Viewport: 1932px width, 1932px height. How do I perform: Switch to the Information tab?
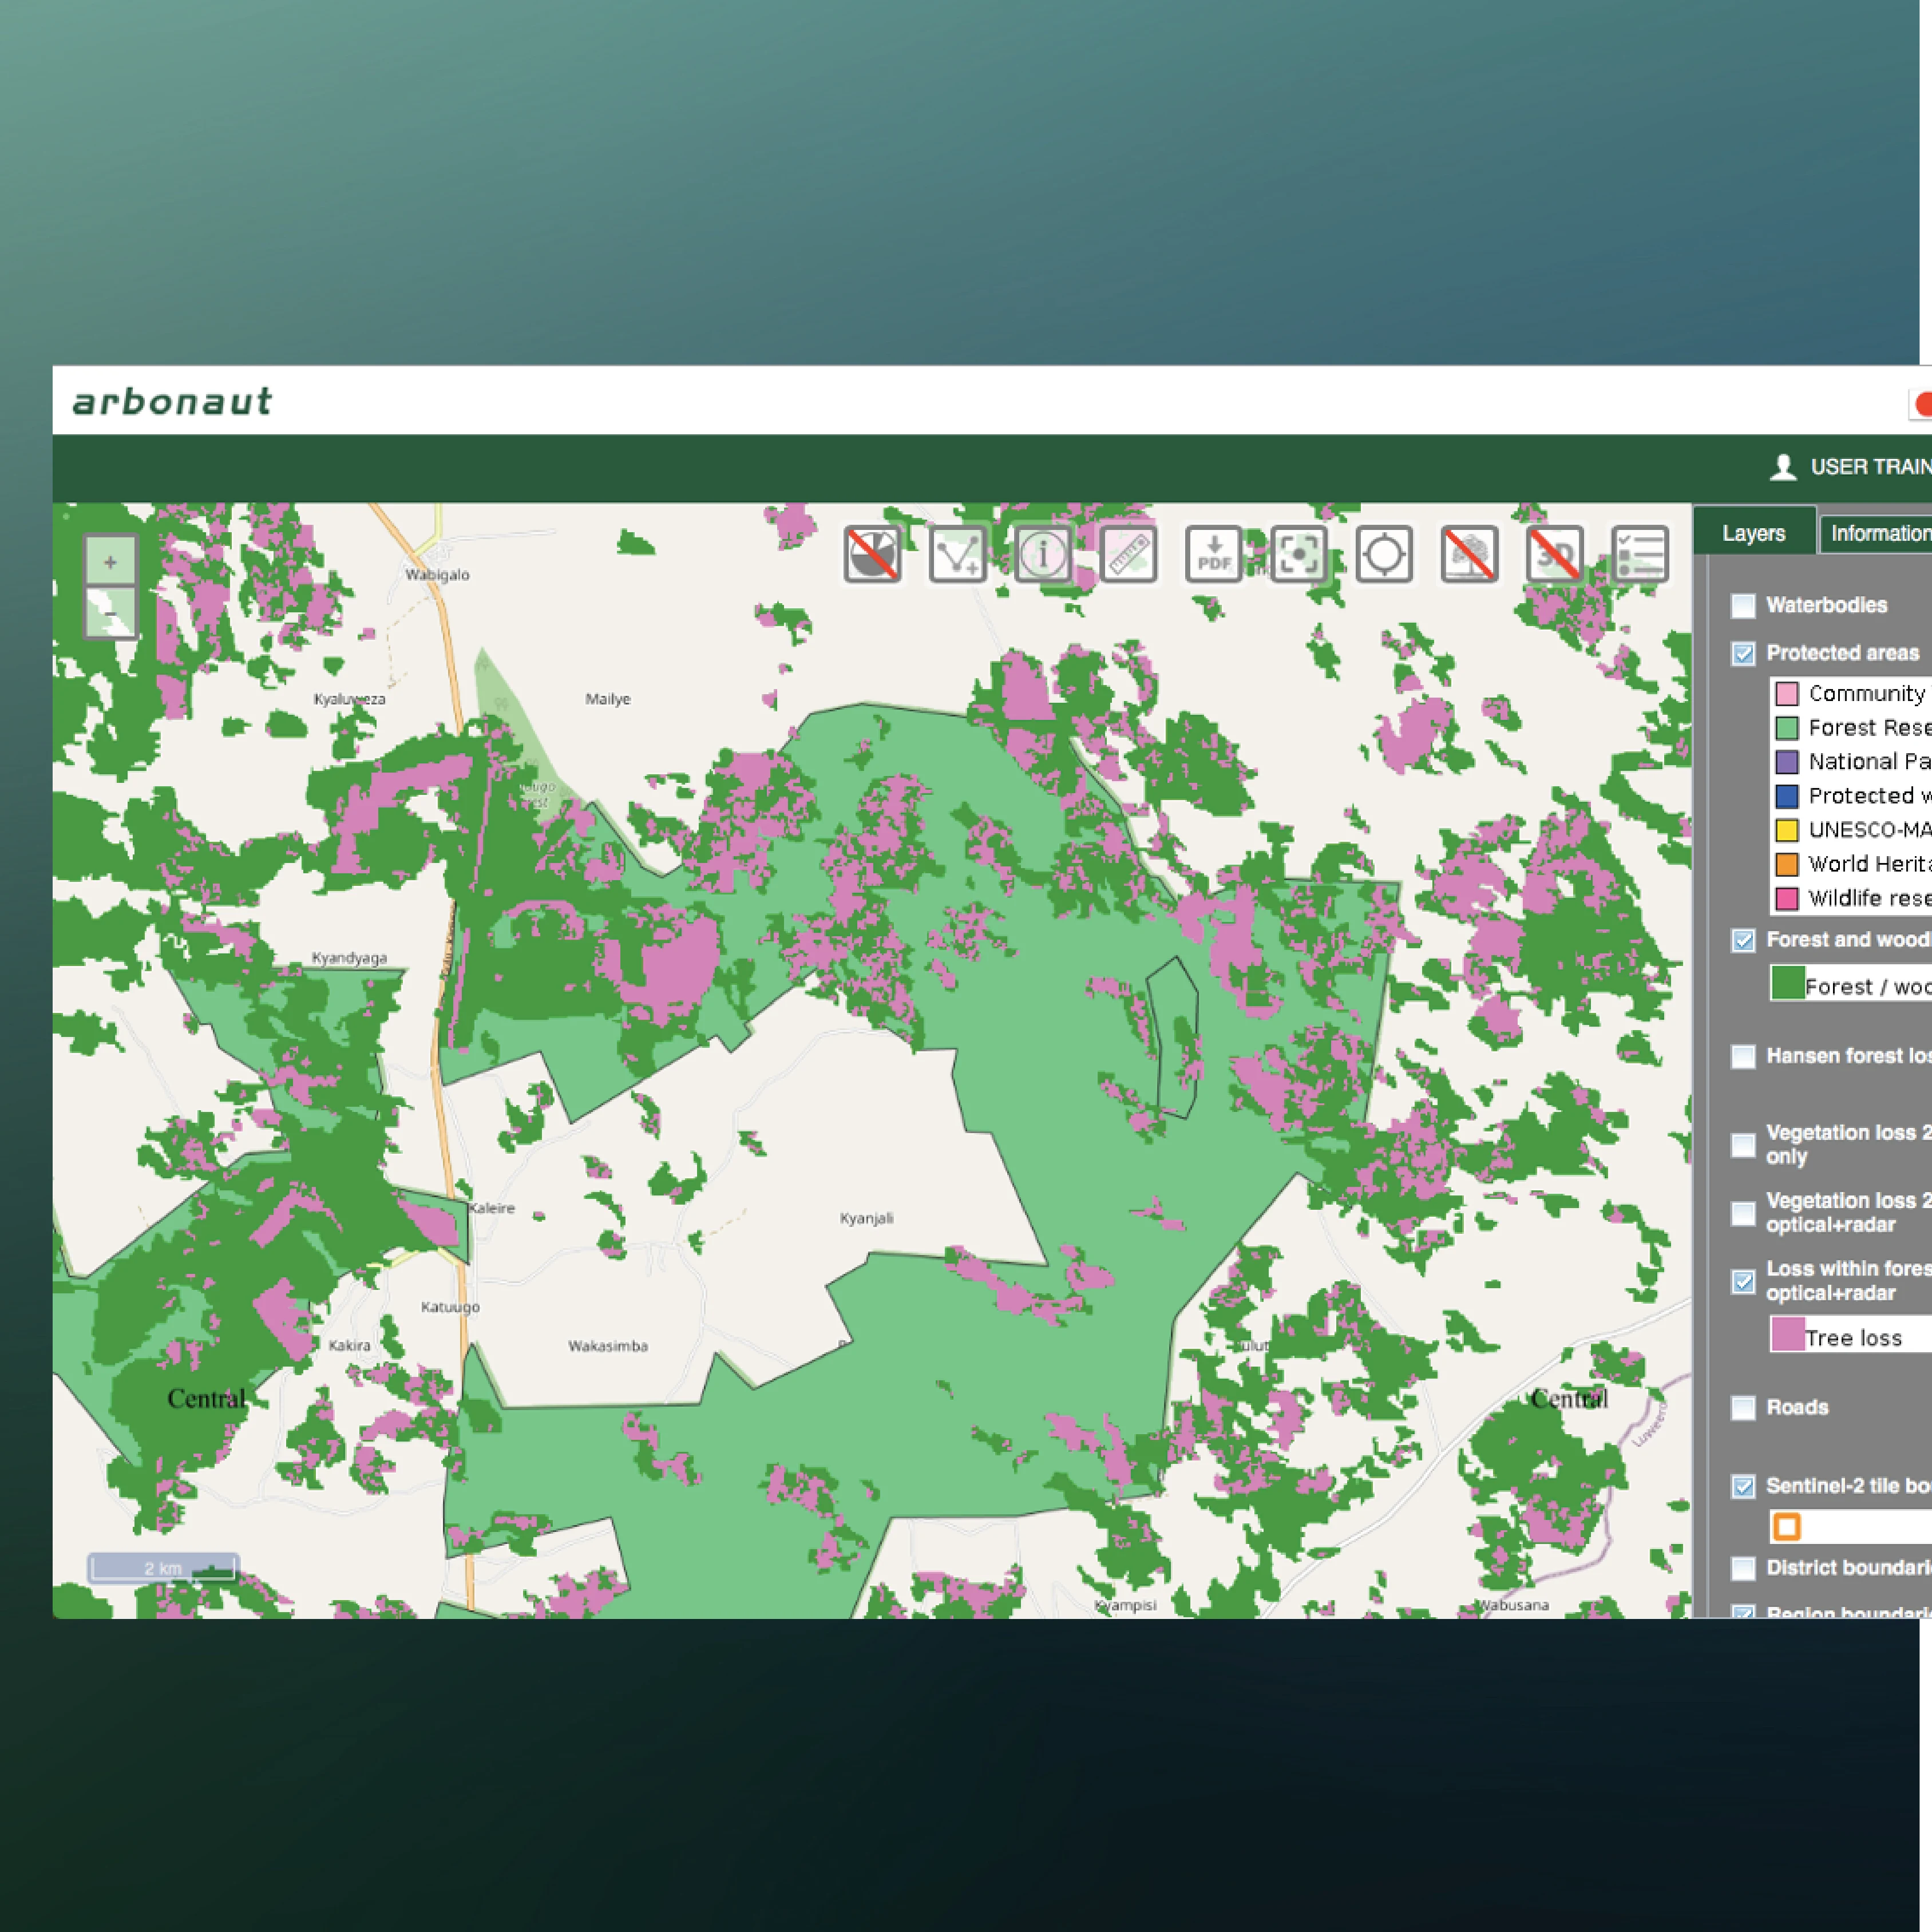pyautogui.click(x=1881, y=533)
